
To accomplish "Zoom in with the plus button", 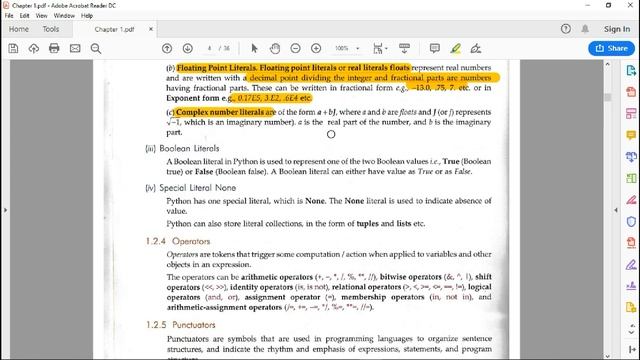I will point(316,49).
